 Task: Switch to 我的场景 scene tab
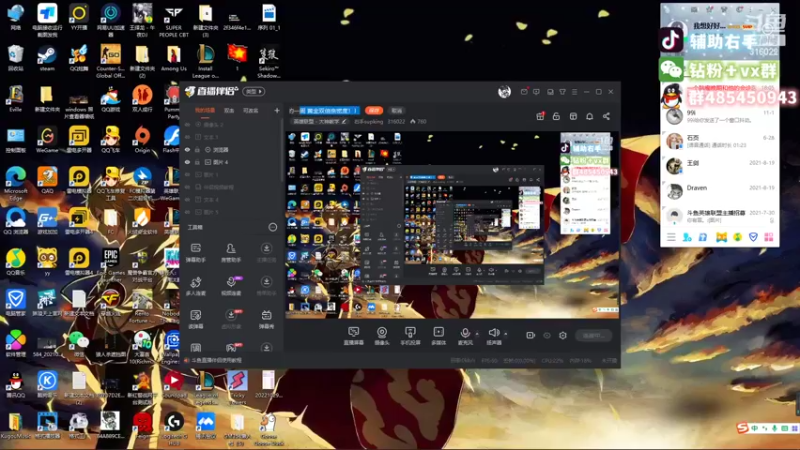[x=205, y=110]
